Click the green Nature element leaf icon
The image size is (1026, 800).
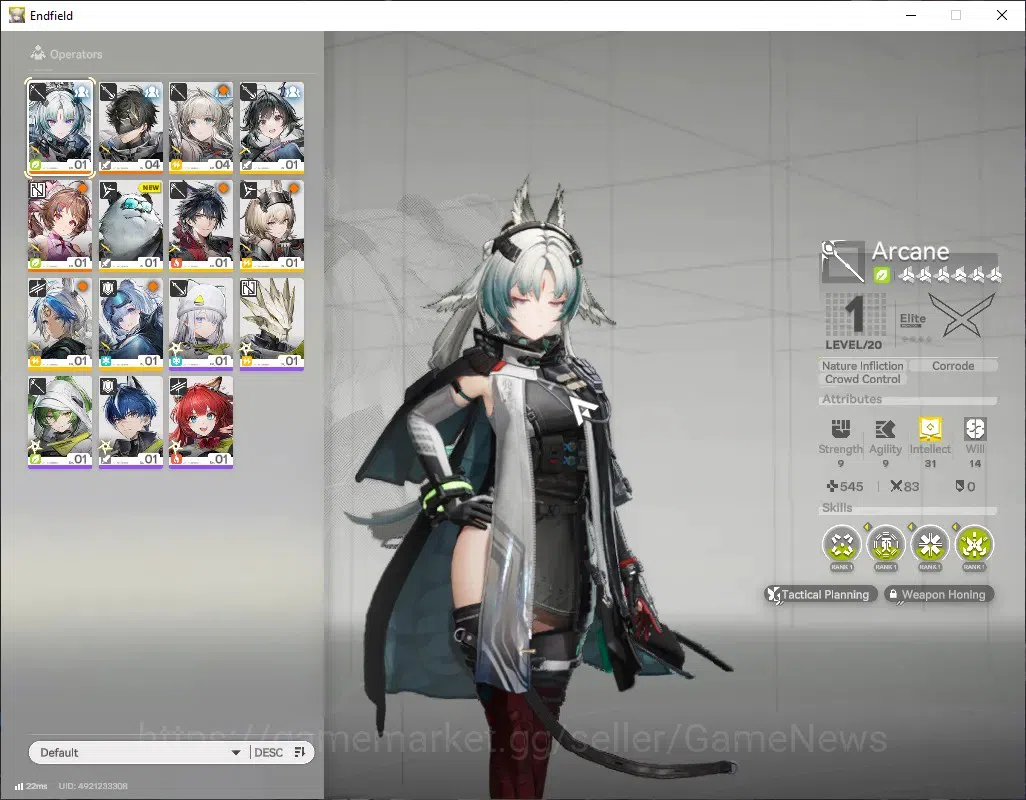tap(881, 275)
